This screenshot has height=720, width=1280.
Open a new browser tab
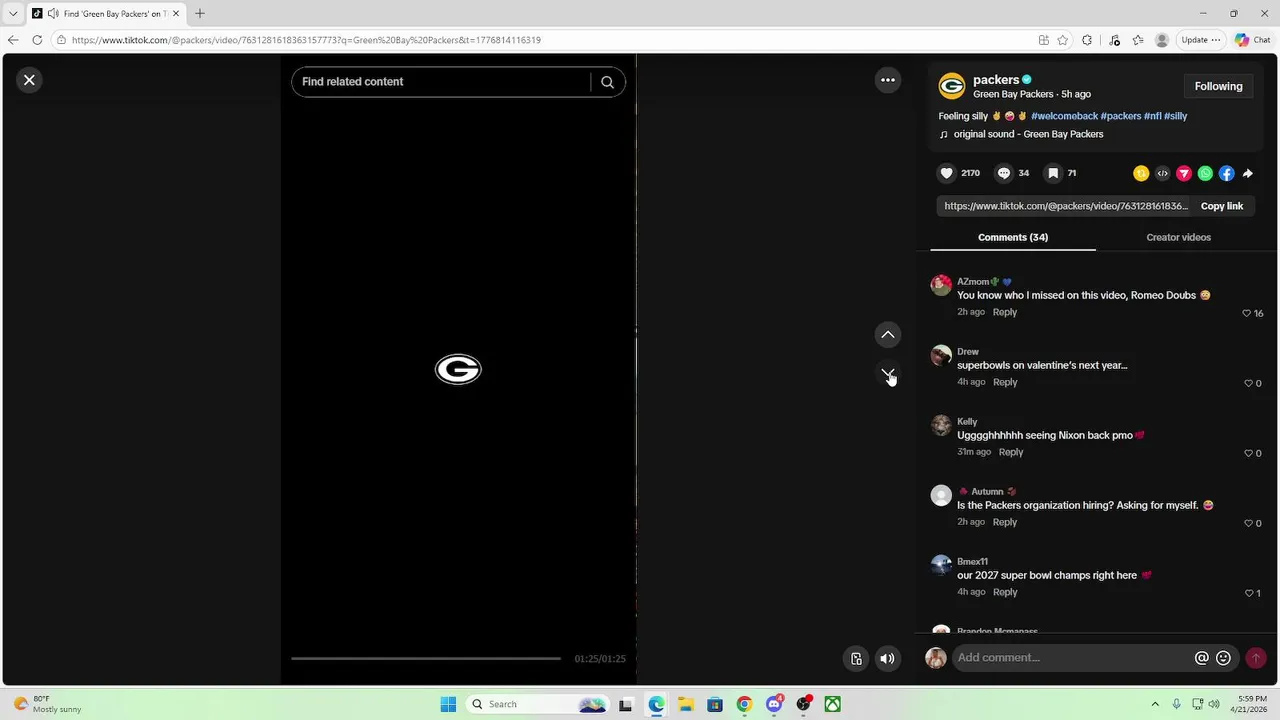pyautogui.click(x=200, y=14)
